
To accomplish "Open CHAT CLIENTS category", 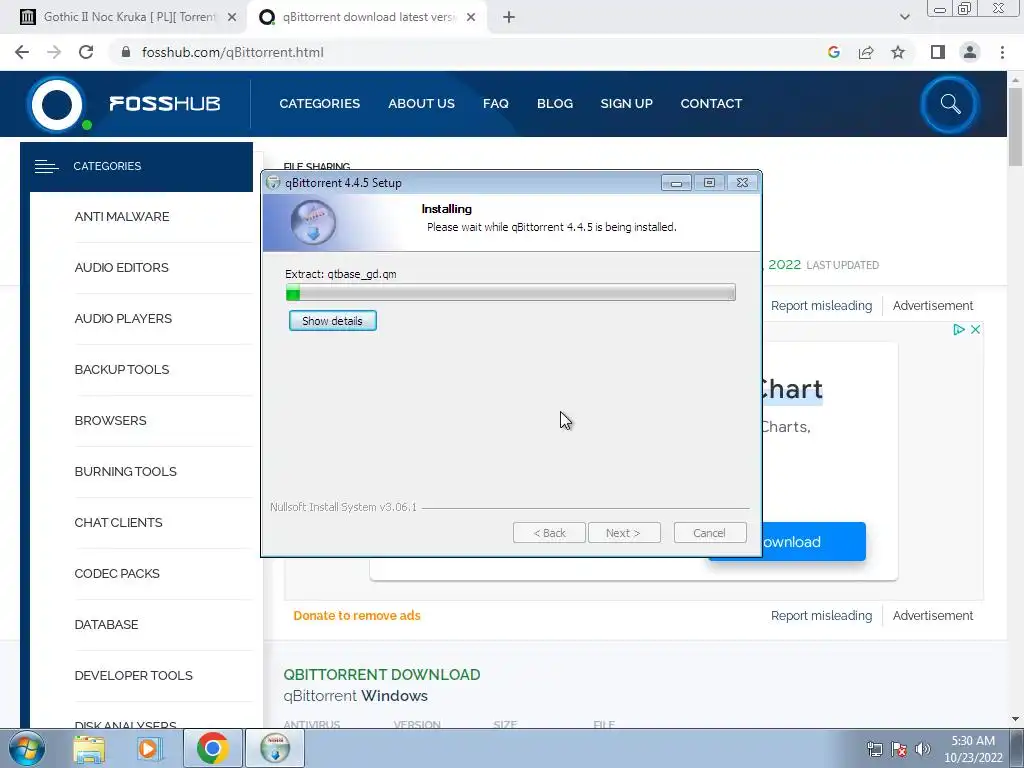I will click(x=118, y=522).
